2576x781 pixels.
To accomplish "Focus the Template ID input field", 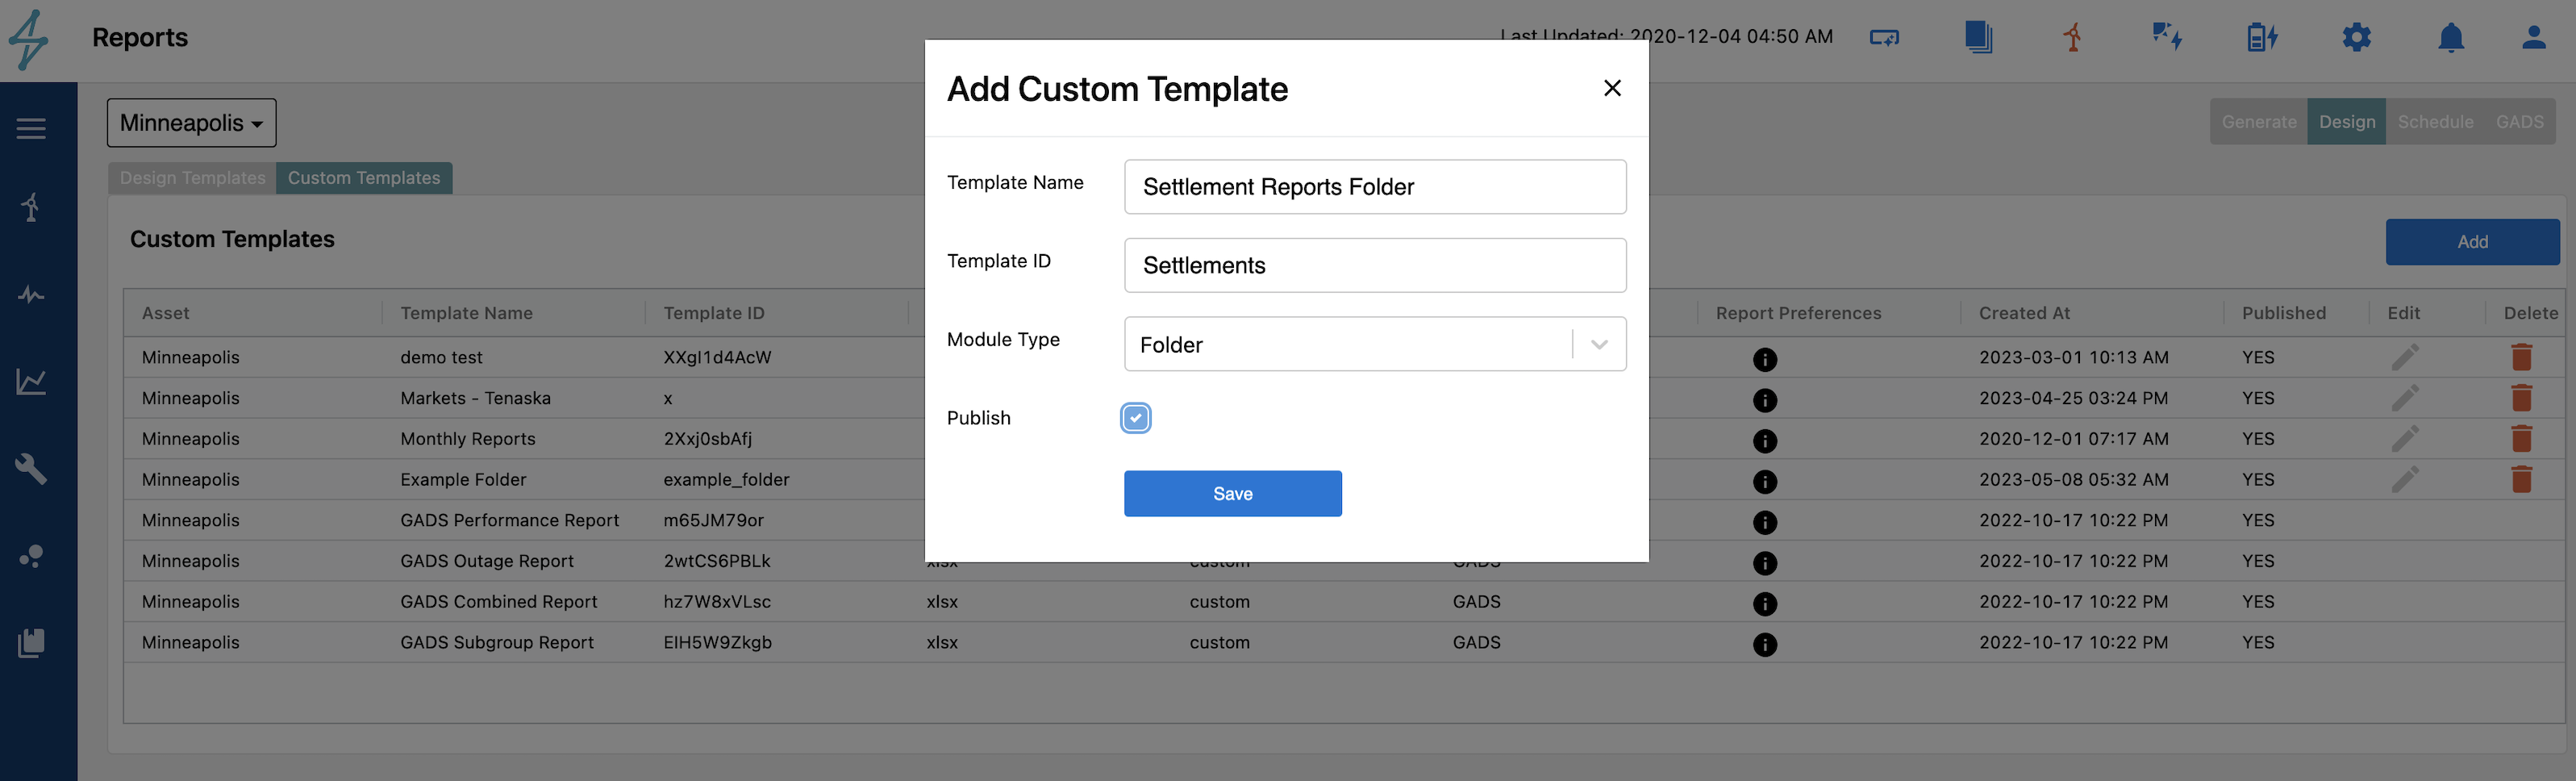I will (1375, 265).
